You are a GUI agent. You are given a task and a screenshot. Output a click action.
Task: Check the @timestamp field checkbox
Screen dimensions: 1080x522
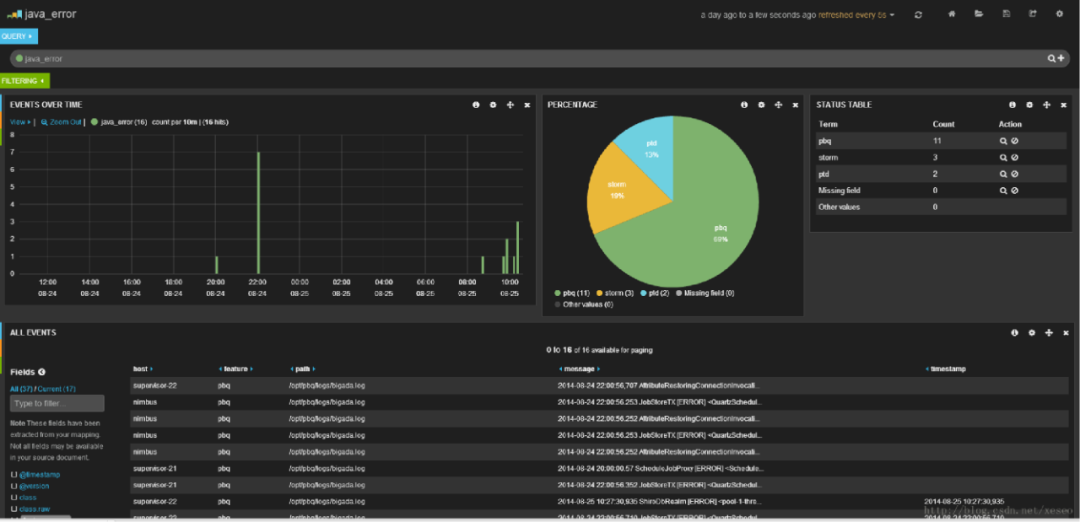pos(13,474)
